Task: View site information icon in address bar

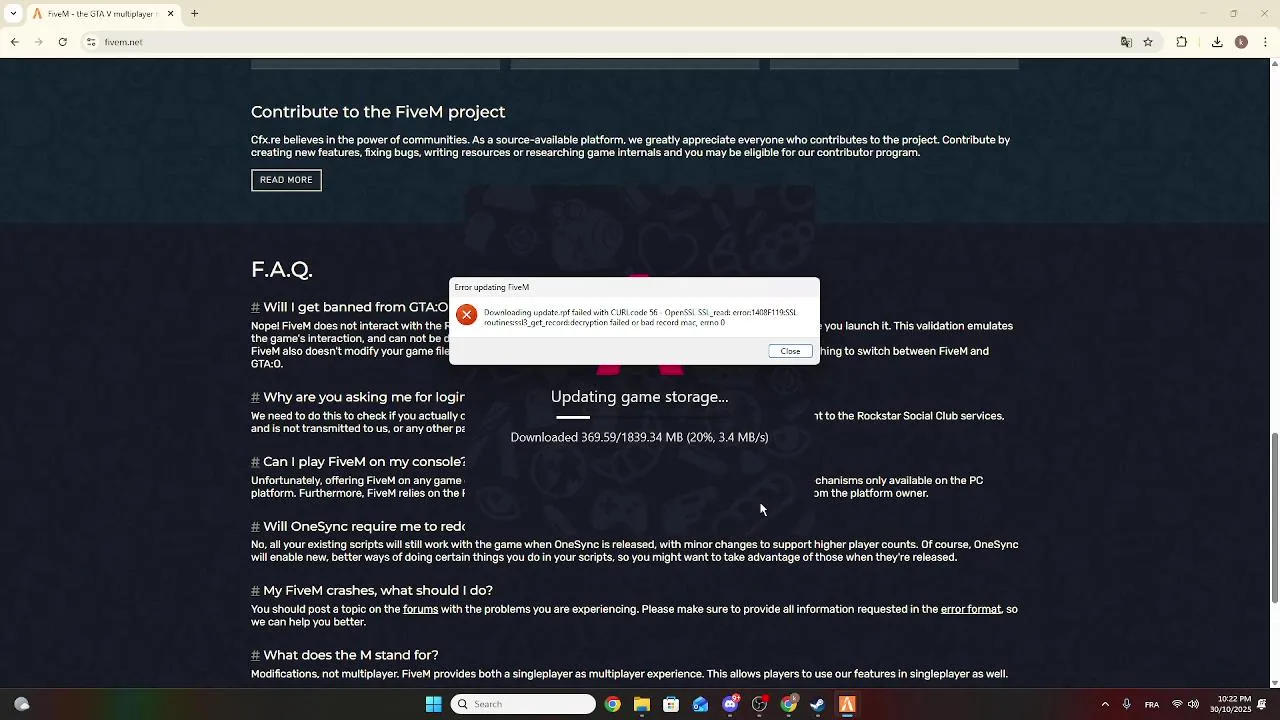Action: (91, 42)
